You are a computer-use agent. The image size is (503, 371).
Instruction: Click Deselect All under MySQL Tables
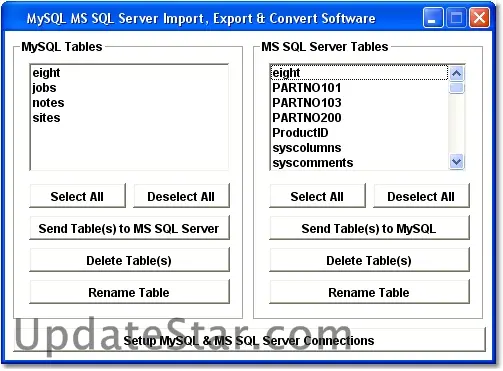click(x=181, y=196)
